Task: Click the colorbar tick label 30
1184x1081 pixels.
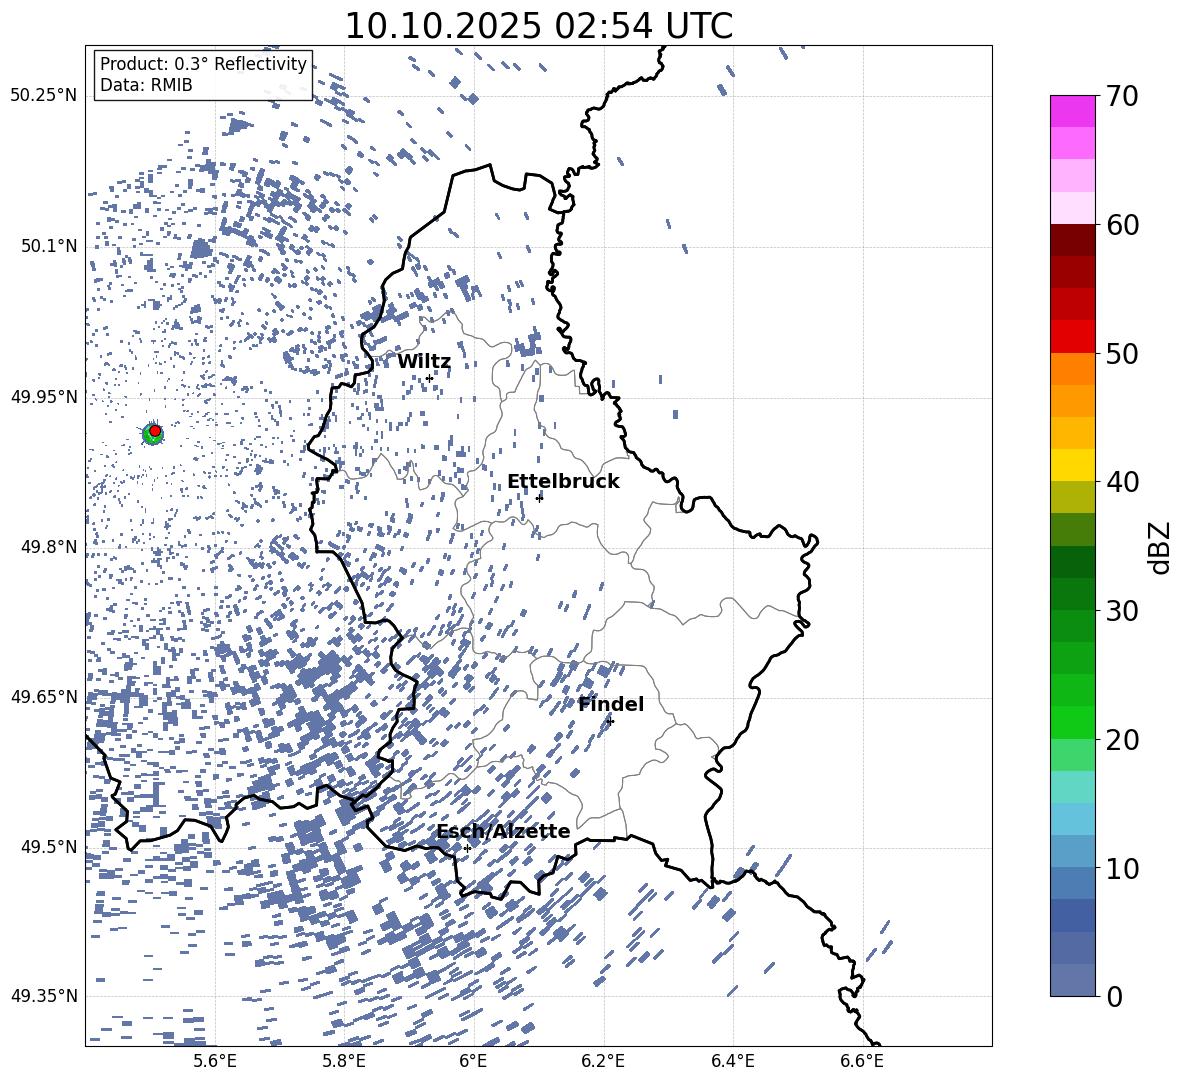Action: tap(1122, 611)
